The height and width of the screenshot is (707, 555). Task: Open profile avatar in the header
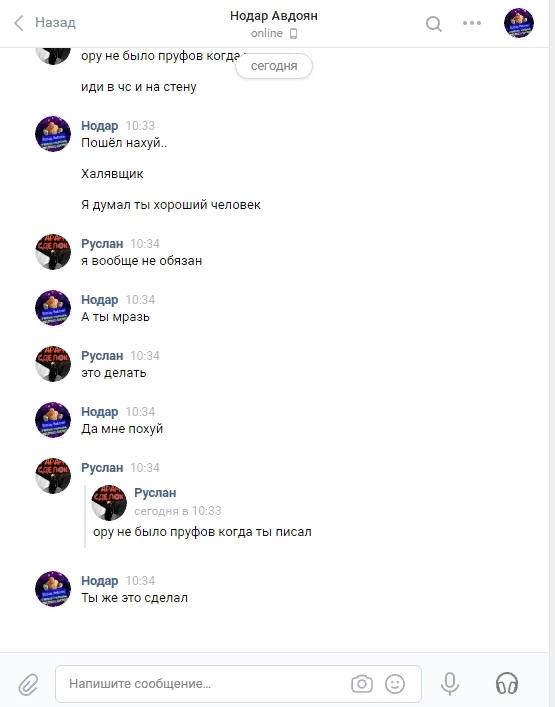pyautogui.click(x=519, y=23)
